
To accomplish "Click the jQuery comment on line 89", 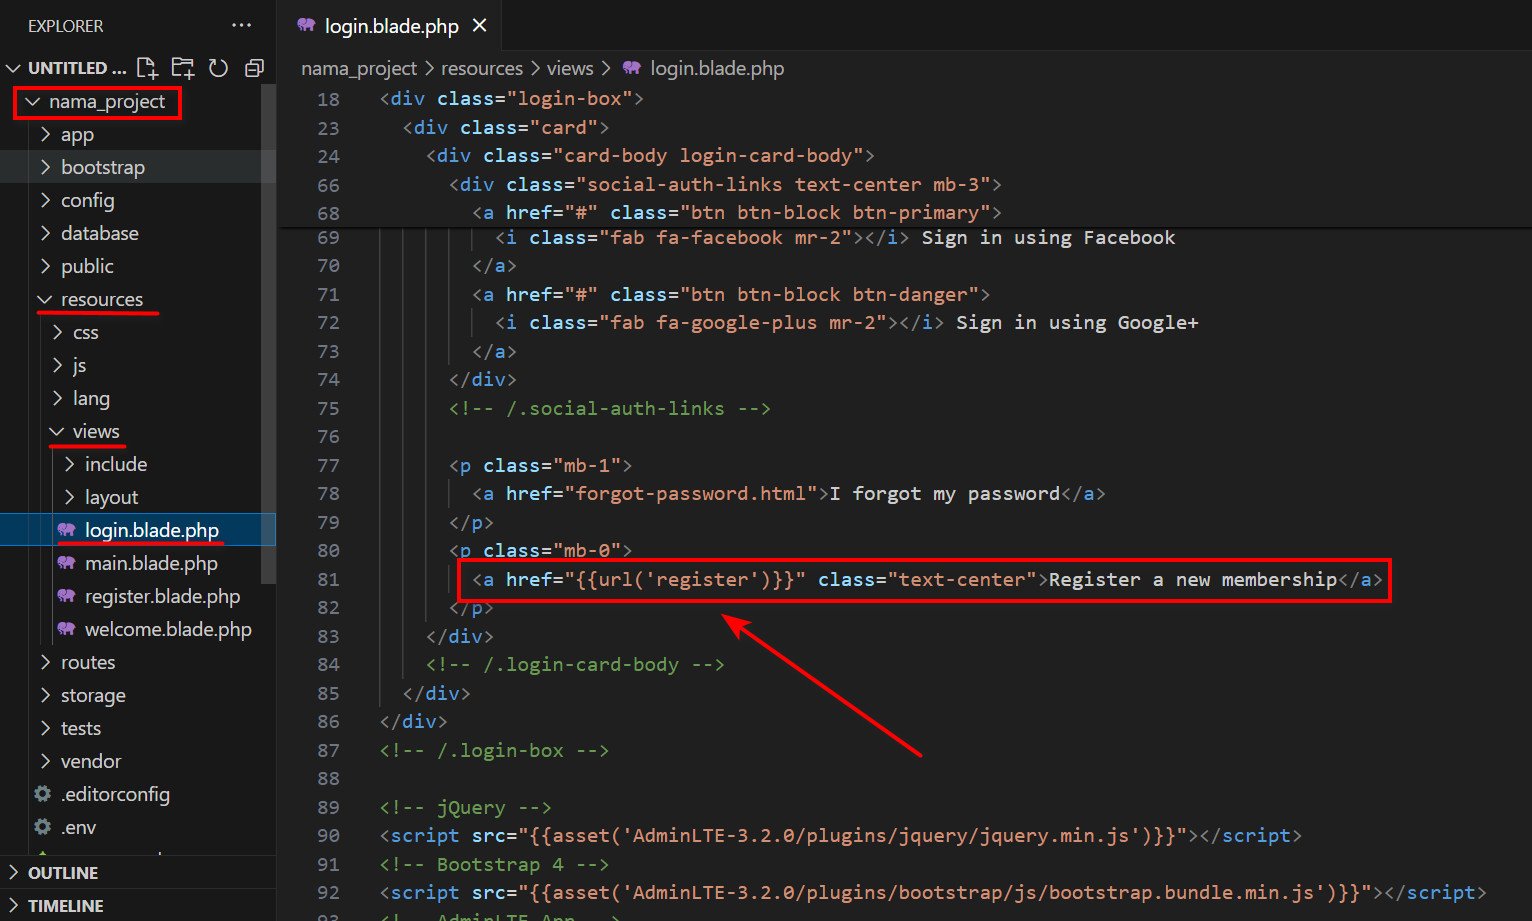I will pyautogui.click(x=466, y=808).
